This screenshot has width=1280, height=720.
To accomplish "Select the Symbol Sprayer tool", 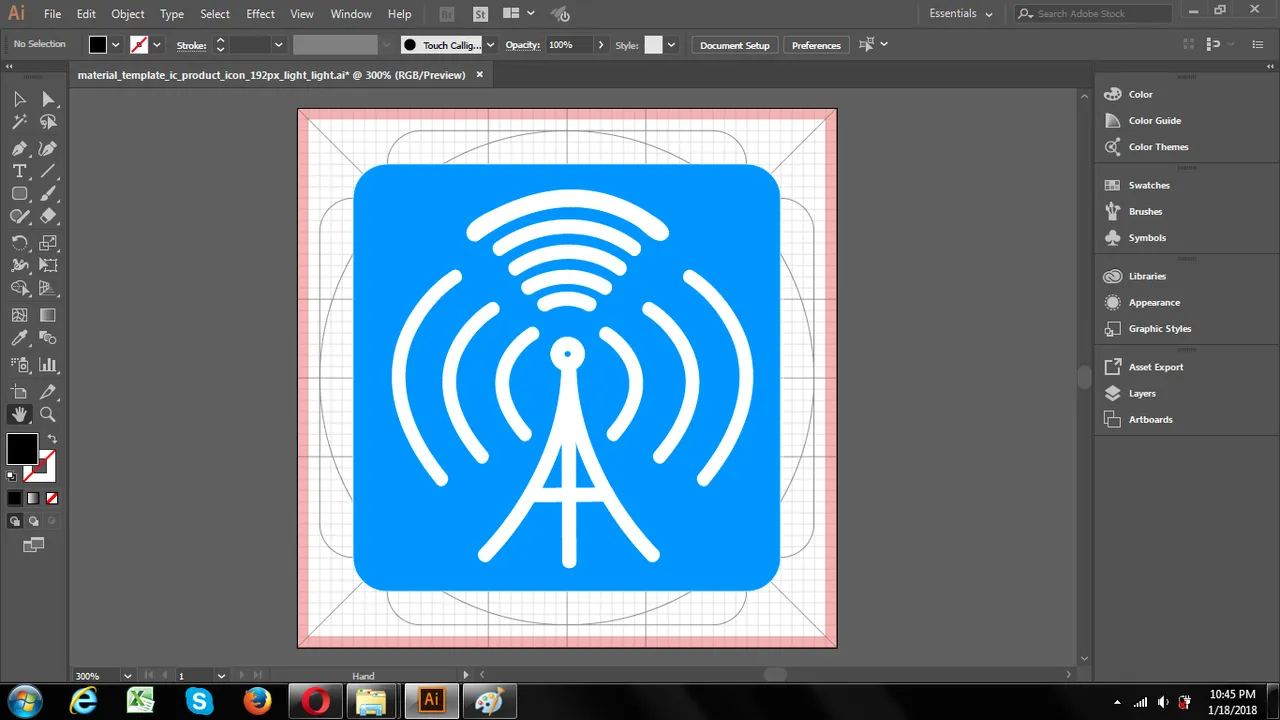I will (x=19, y=365).
